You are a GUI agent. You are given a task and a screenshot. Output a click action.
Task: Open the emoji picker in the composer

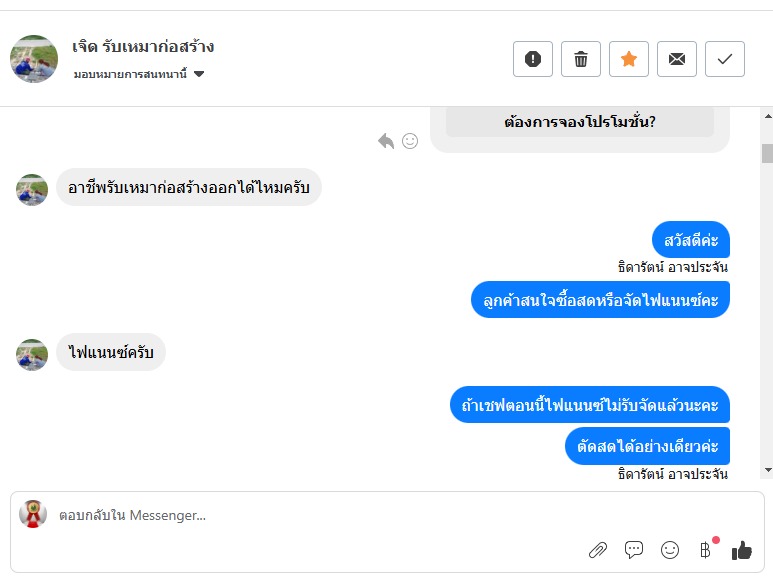pos(670,549)
